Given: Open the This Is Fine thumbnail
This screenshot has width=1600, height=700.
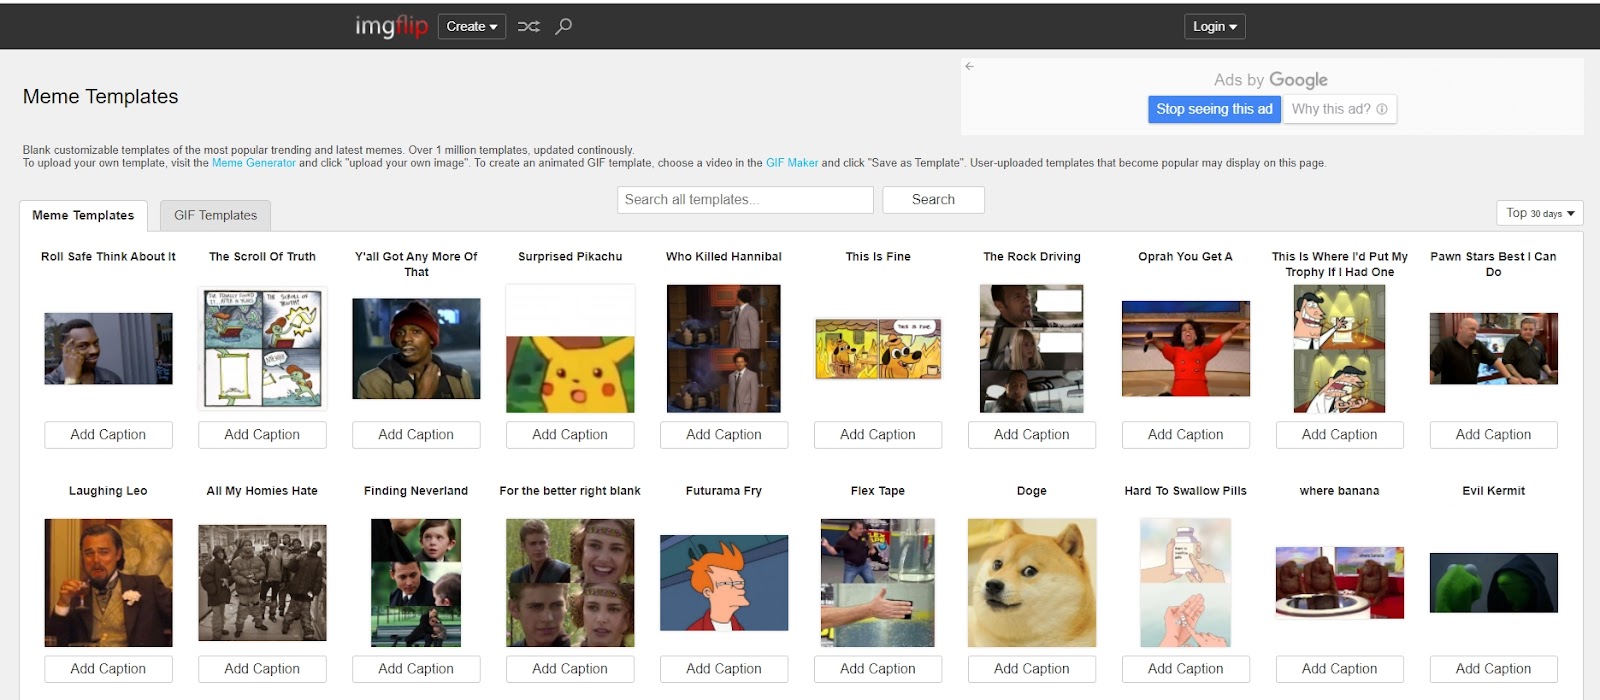Looking at the screenshot, I should click(878, 348).
